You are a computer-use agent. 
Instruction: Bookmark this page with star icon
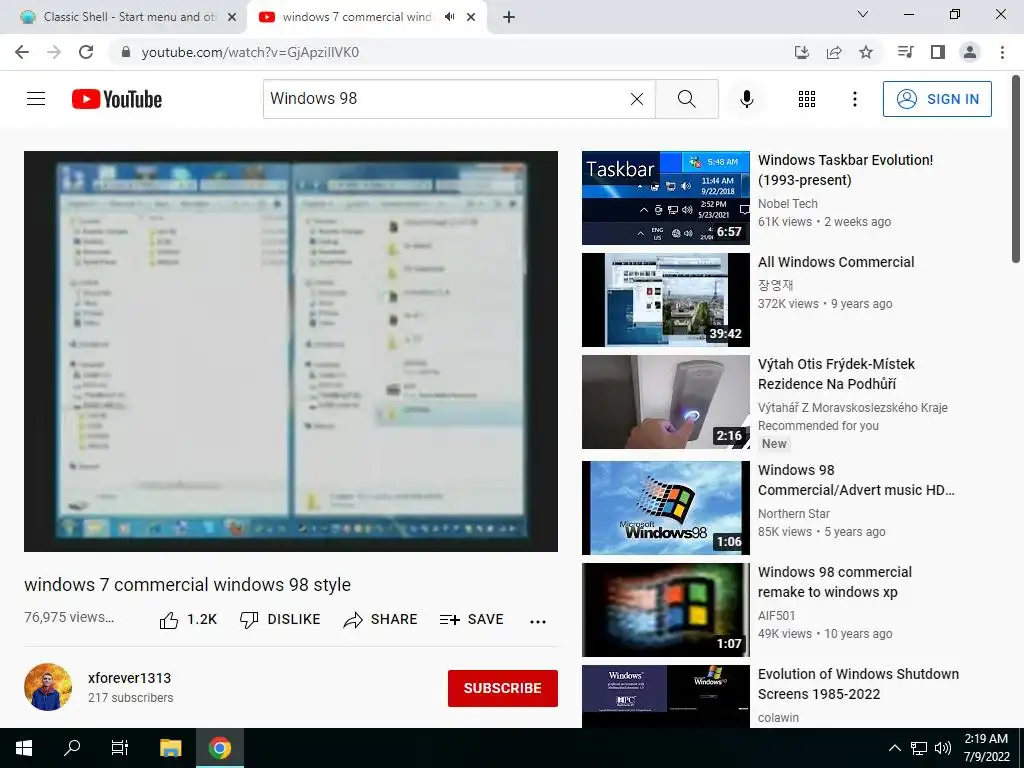click(866, 52)
